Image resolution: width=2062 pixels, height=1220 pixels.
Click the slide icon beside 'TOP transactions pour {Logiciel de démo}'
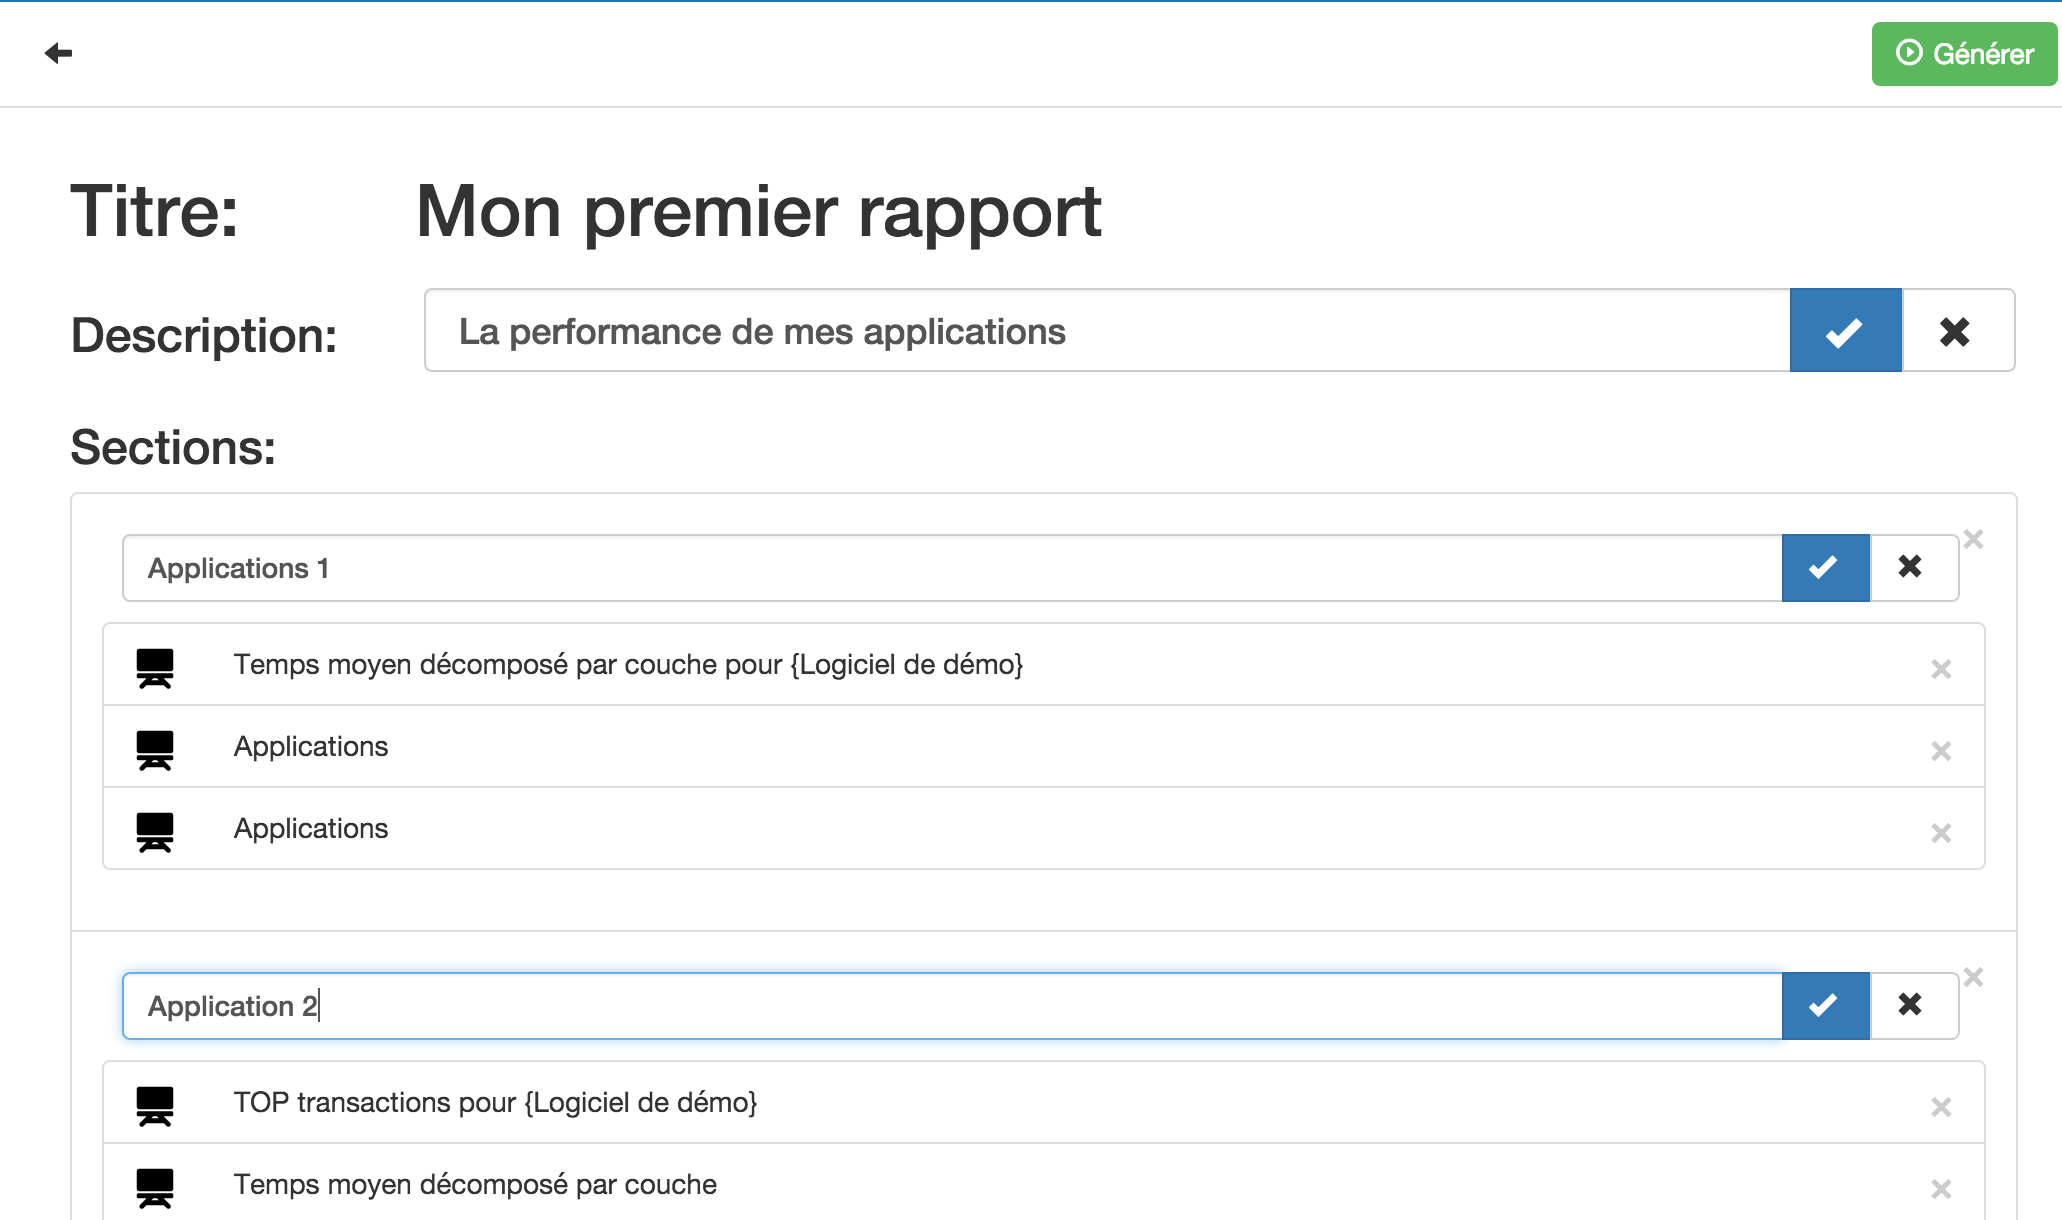[157, 1103]
